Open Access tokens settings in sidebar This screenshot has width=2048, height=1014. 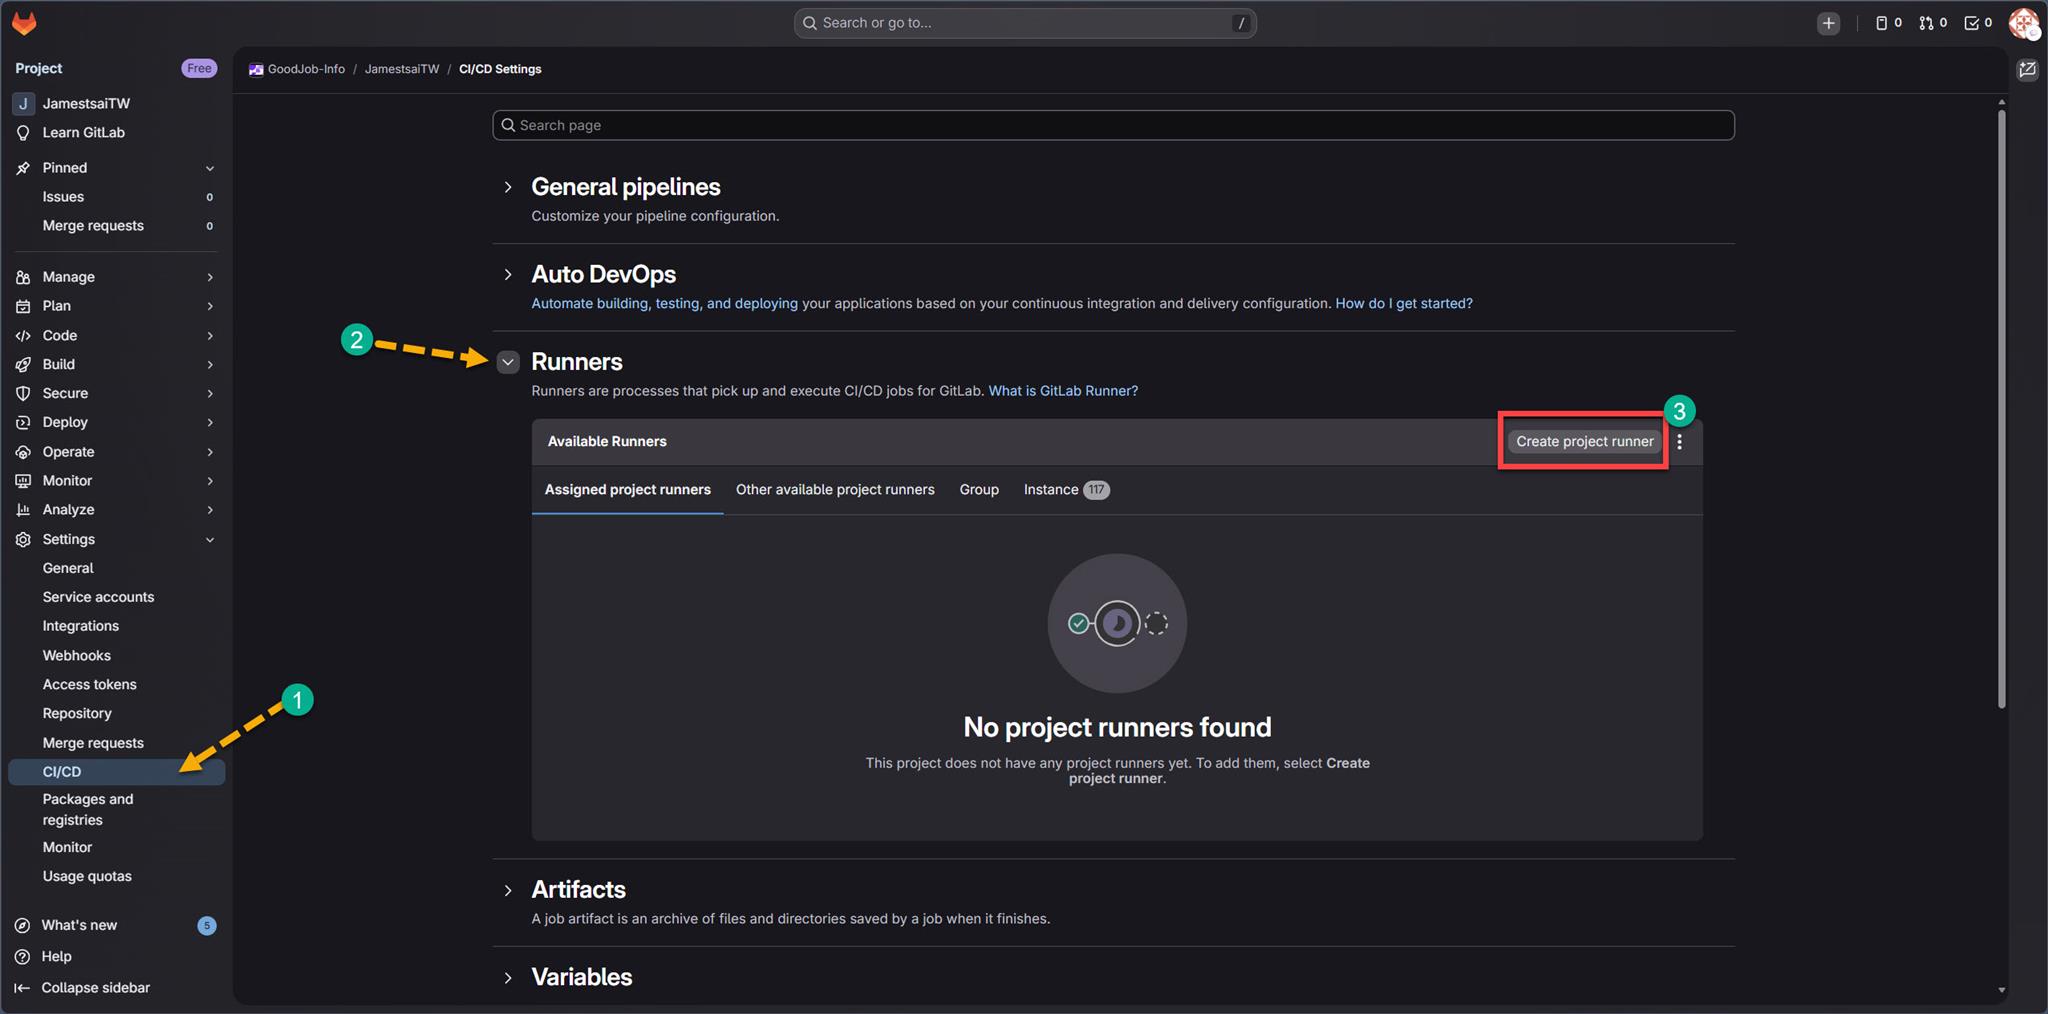coord(89,685)
